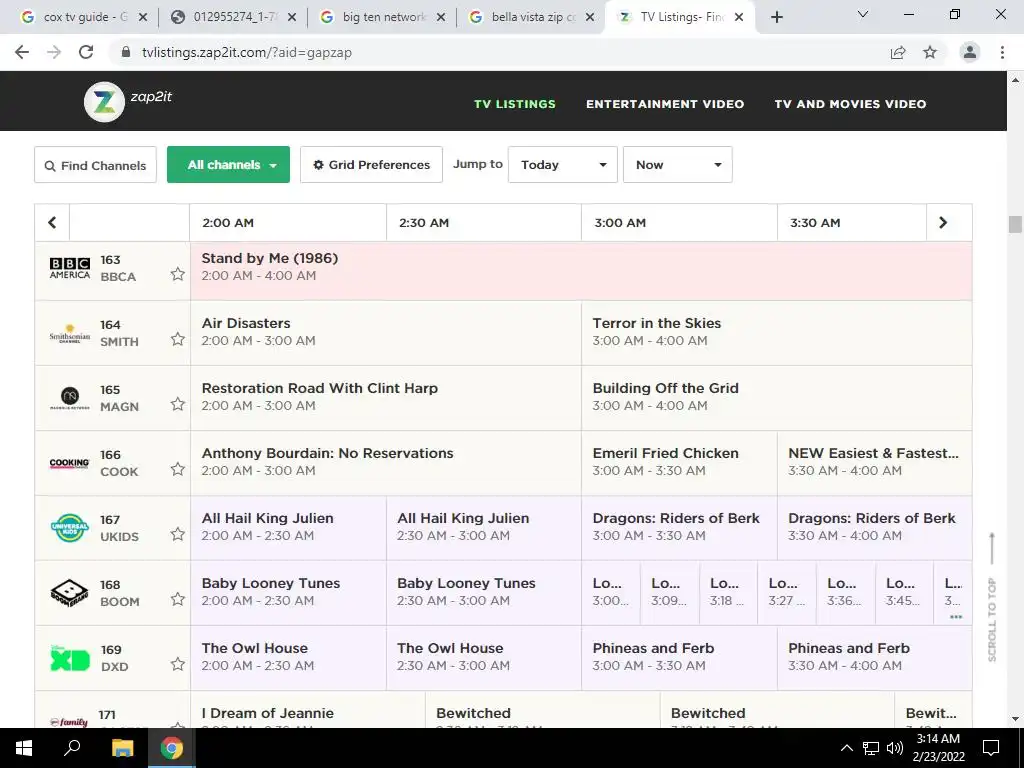This screenshot has width=1024, height=768.
Task: Open Phineas and Ferb 3:00 AM listing
Action: tap(679, 658)
